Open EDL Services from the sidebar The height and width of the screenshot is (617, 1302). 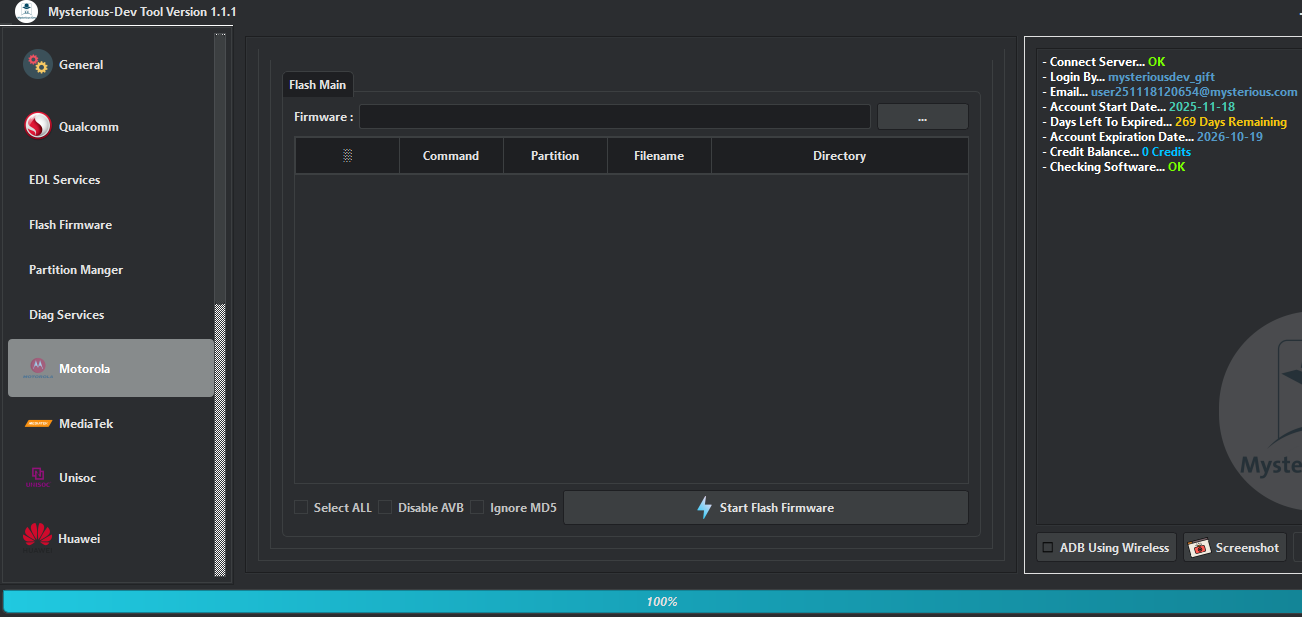[x=64, y=179]
